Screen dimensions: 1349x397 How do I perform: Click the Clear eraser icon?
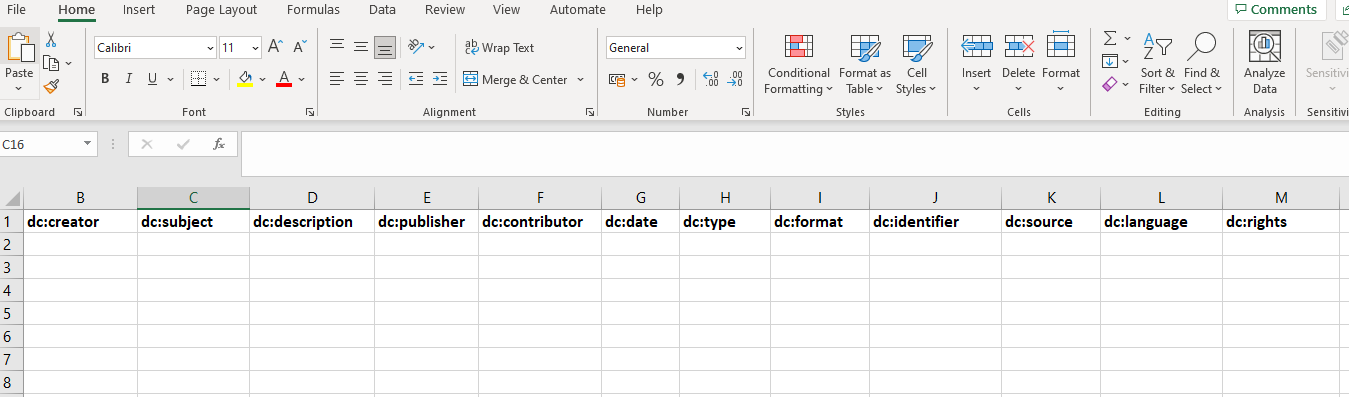click(1110, 85)
